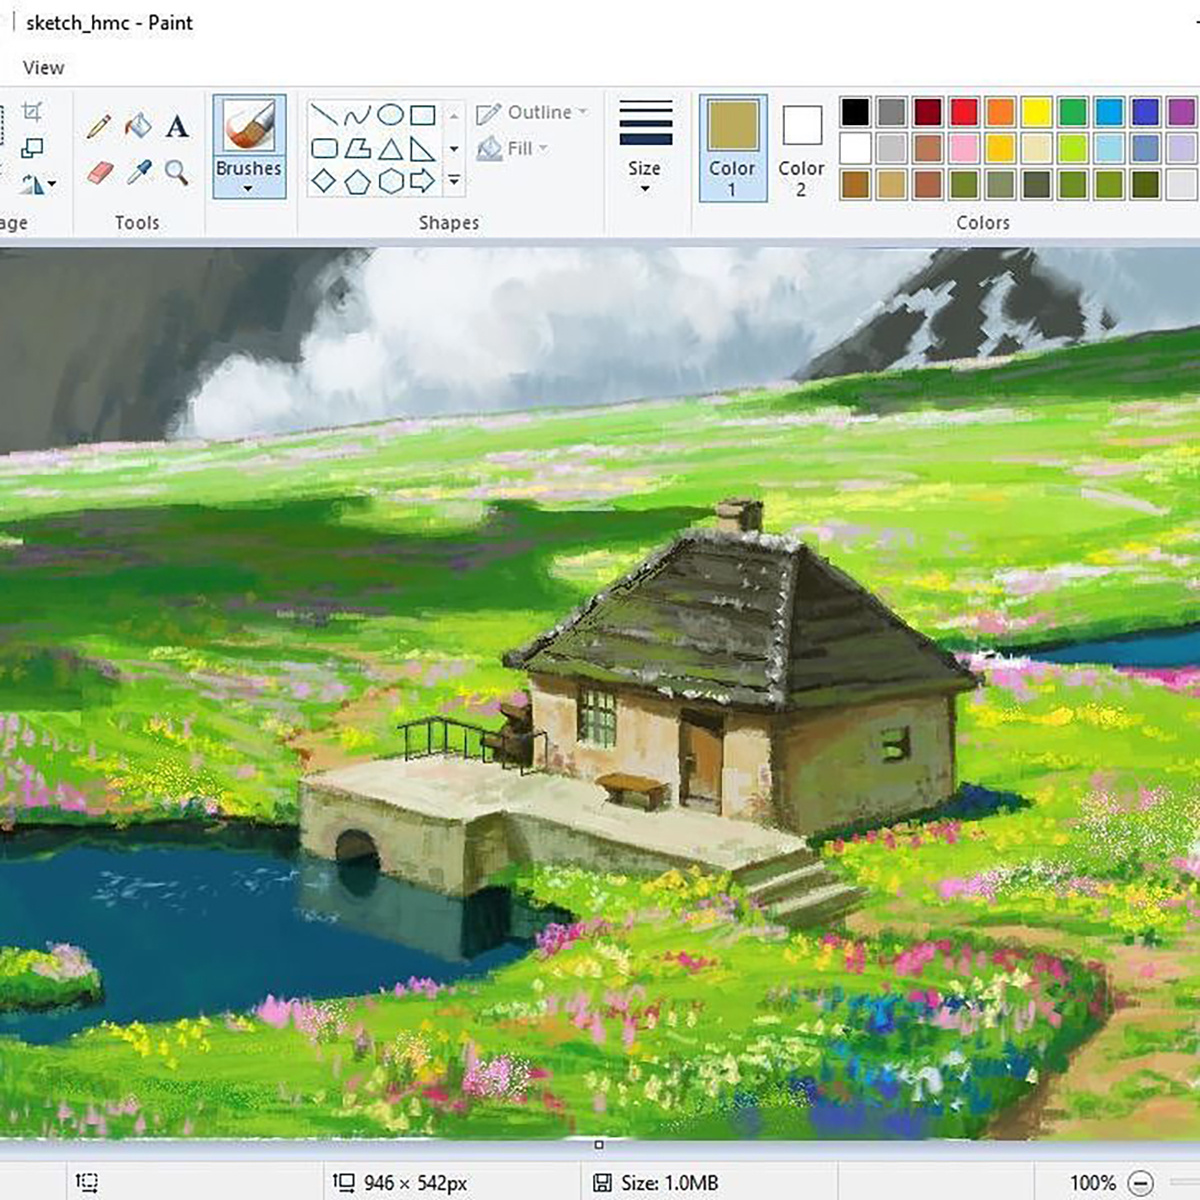The width and height of the screenshot is (1200, 1200).
Task: Click the disk icon beside Size: 1.0MB
Action: 602,1182
